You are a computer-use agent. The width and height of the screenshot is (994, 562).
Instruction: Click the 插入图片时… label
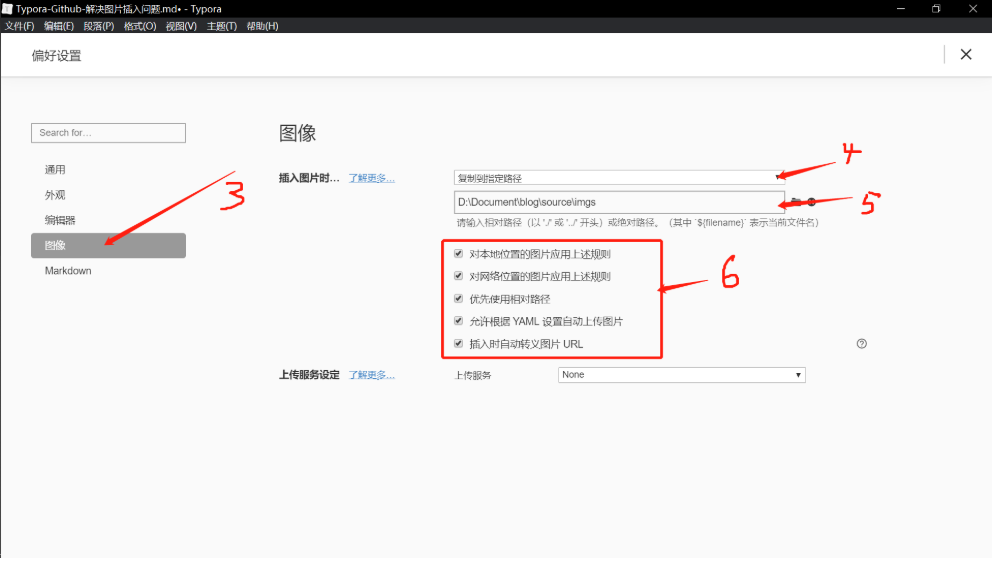click(x=309, y=178)
